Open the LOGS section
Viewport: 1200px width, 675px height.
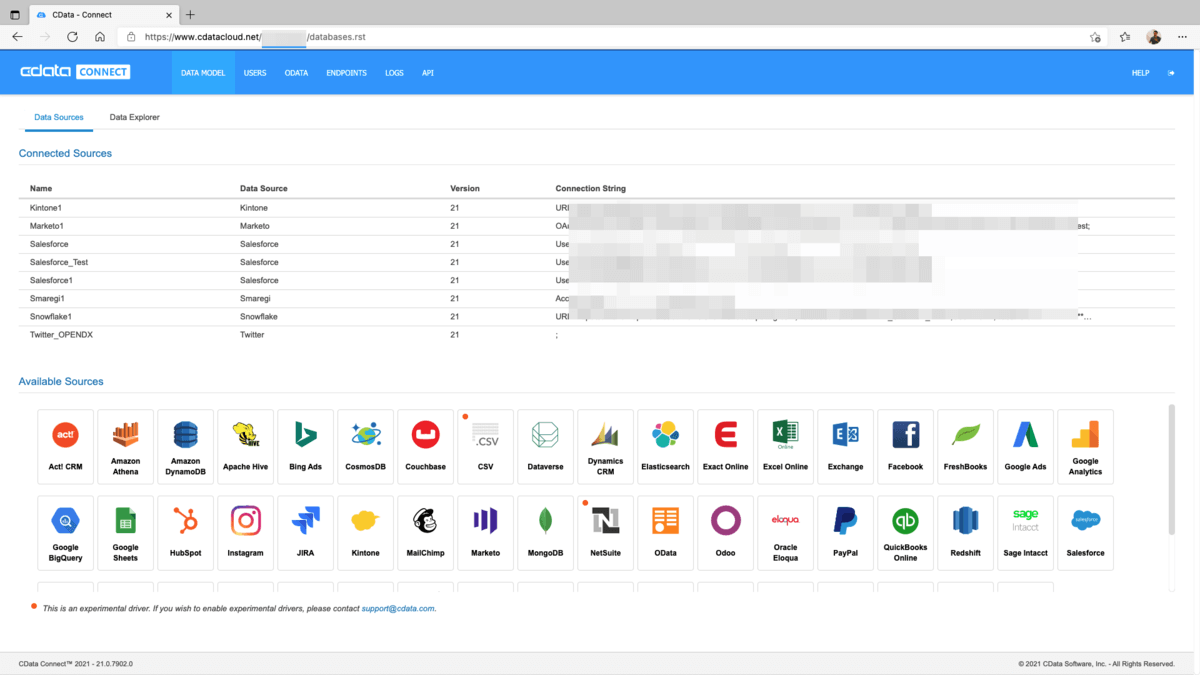[x=394, y=73]
